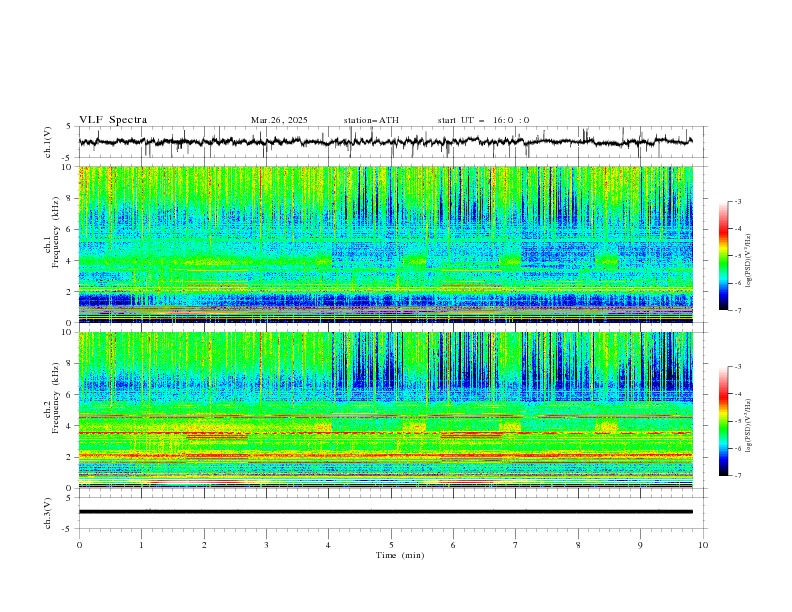Click the 4 kHz tick on ch.1 frequency axis

click(71, 261)
